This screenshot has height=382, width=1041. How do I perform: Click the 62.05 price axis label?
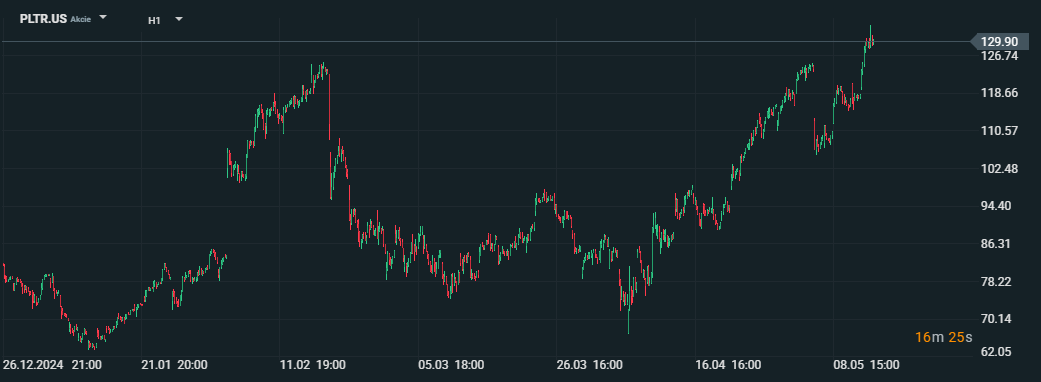pos(999,351)
